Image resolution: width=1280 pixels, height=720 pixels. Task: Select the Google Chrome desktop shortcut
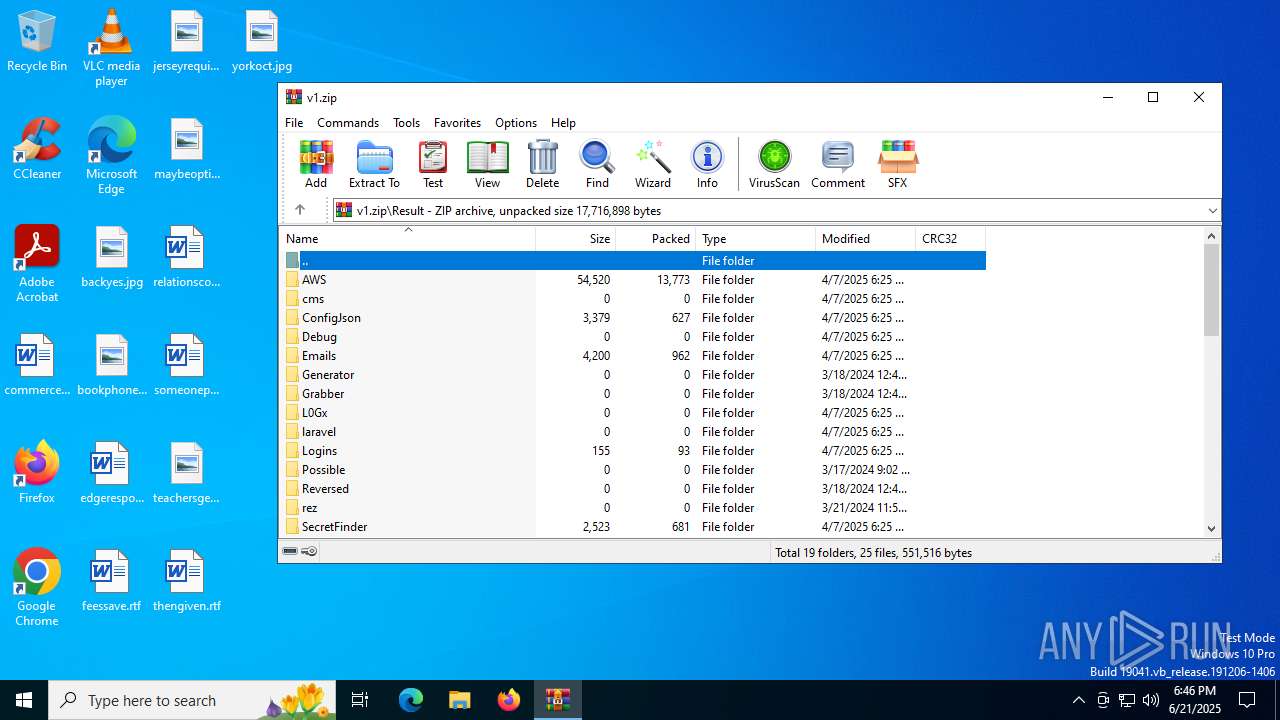tap(37, 588)
